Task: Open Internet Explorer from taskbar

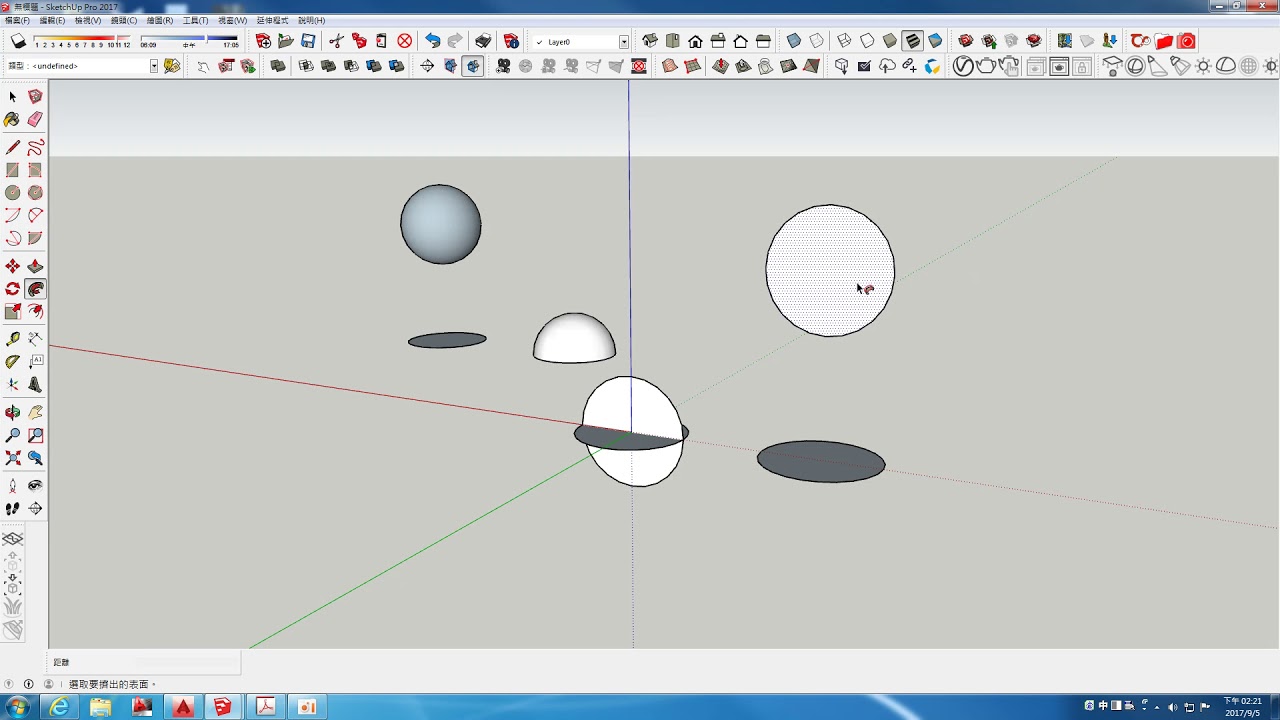Action: click(60, 707)
